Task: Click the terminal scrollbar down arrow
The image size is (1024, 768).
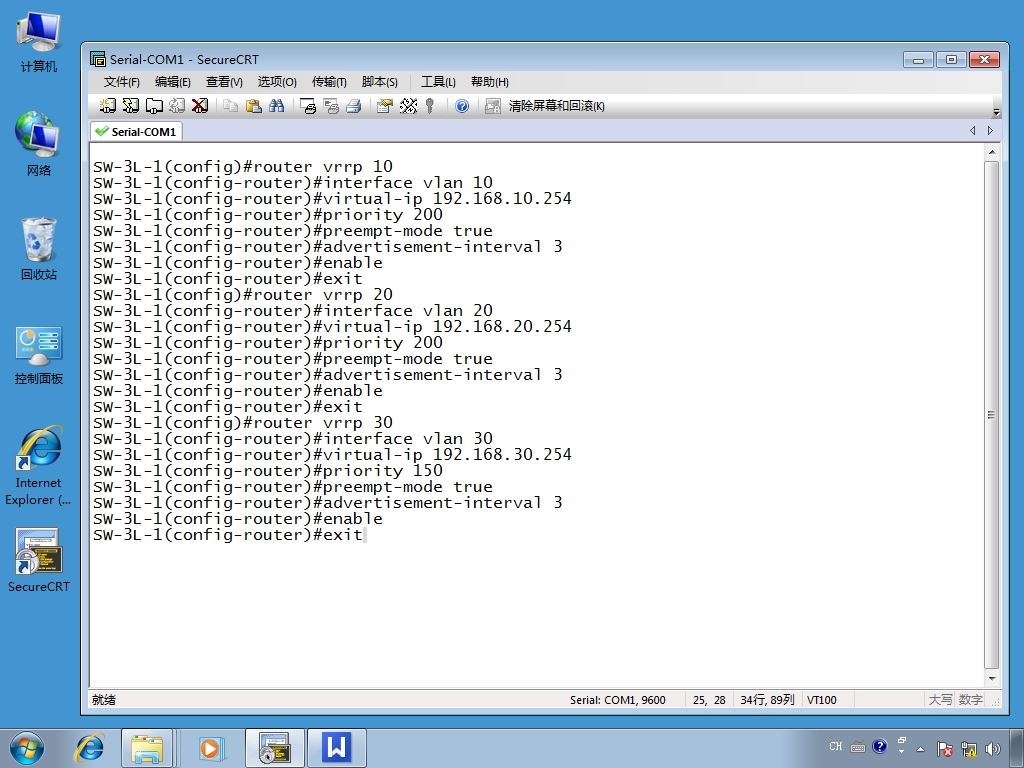Action: point(991,679)
